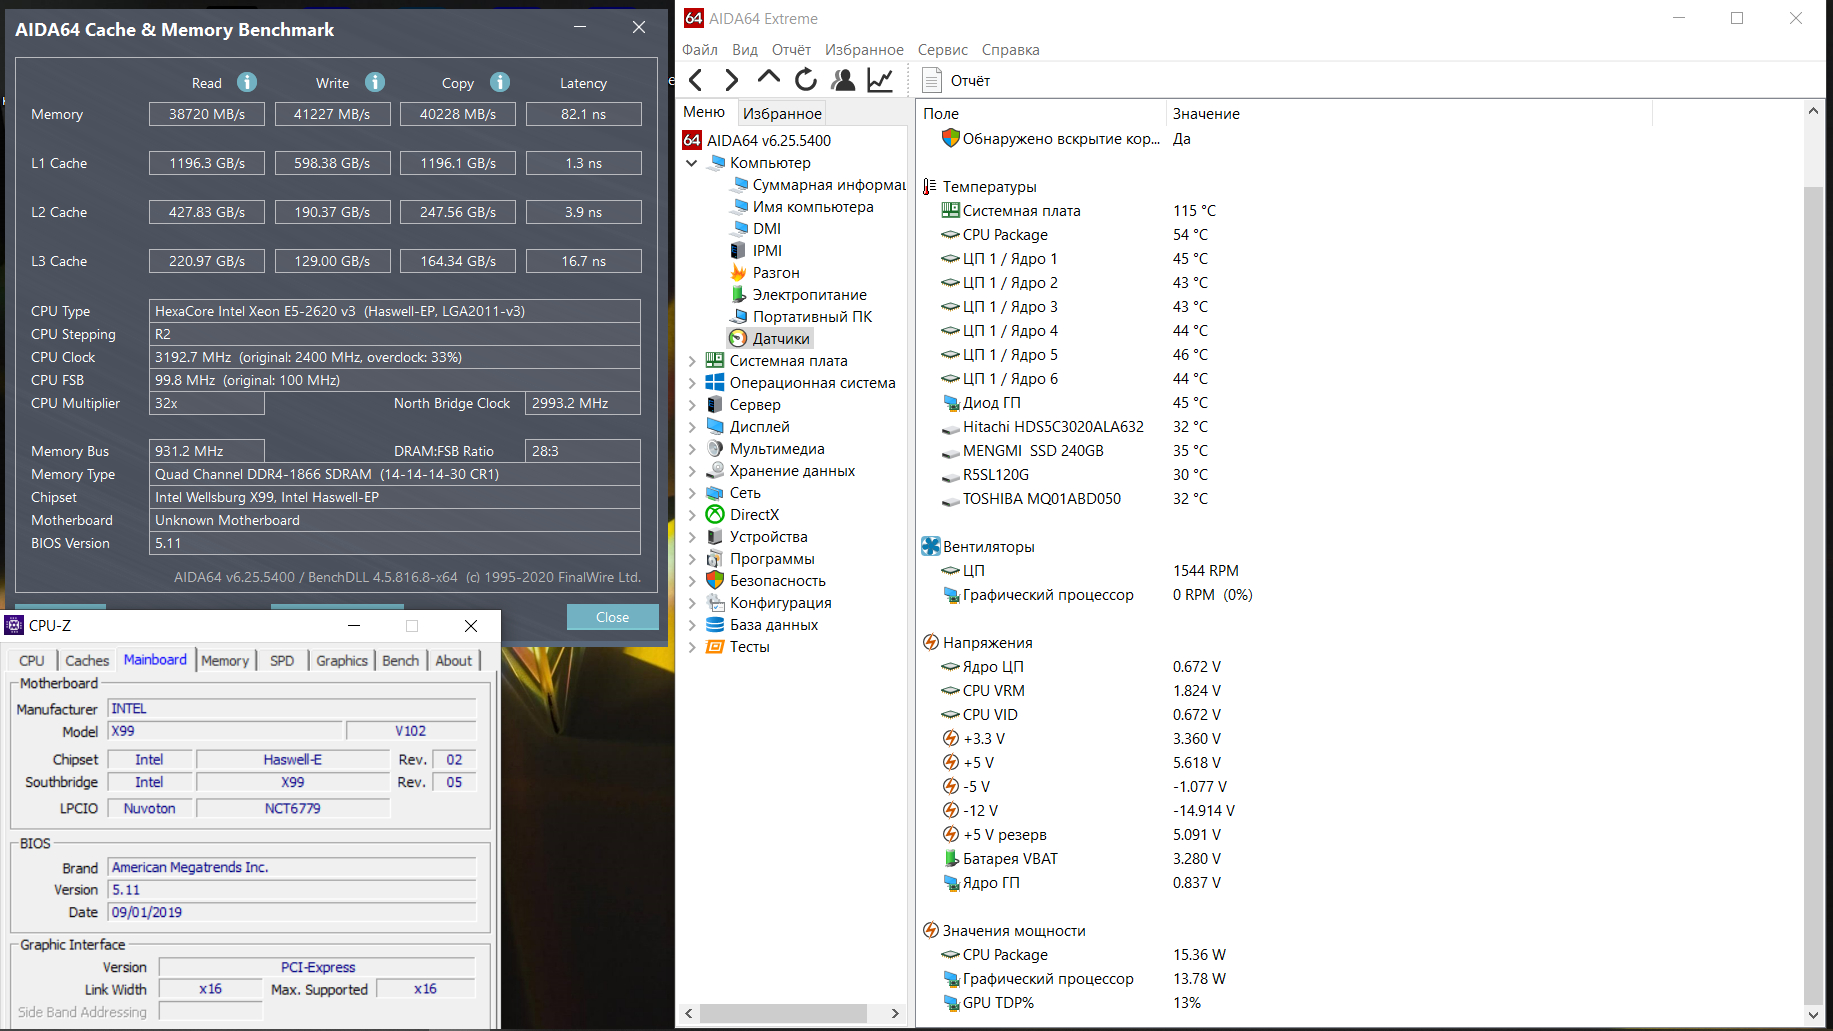This screenshot has width=1833, height=1031.
Task: Open the Отчёт menu in menu bar
Action: pyautogui.click(x=791, y=49)
